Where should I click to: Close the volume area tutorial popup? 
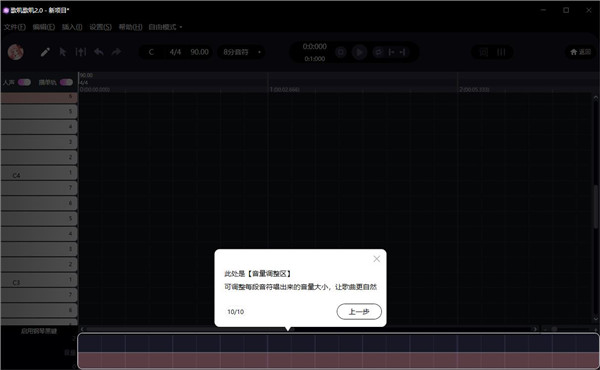[x=377, y=259]
